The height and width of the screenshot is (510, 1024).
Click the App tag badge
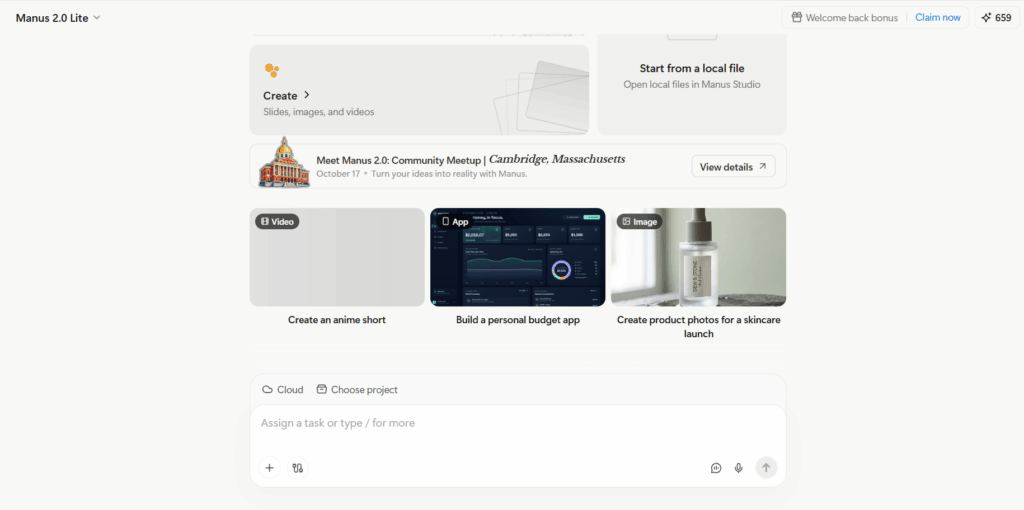(455, 221)
